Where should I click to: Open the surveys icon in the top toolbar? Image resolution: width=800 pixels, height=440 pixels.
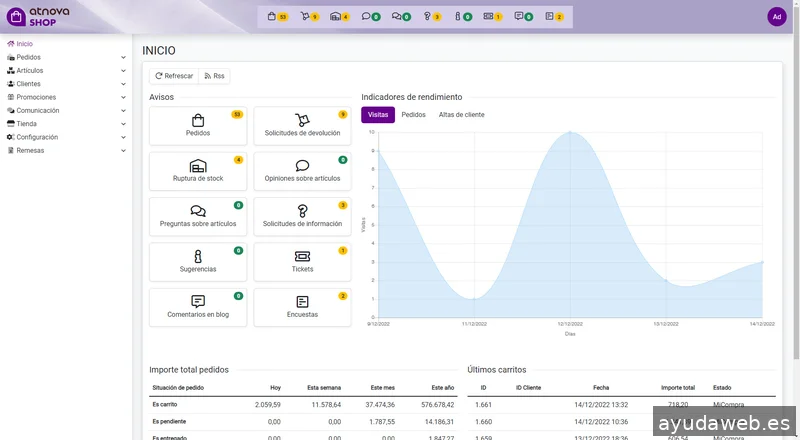pos(549,16)
